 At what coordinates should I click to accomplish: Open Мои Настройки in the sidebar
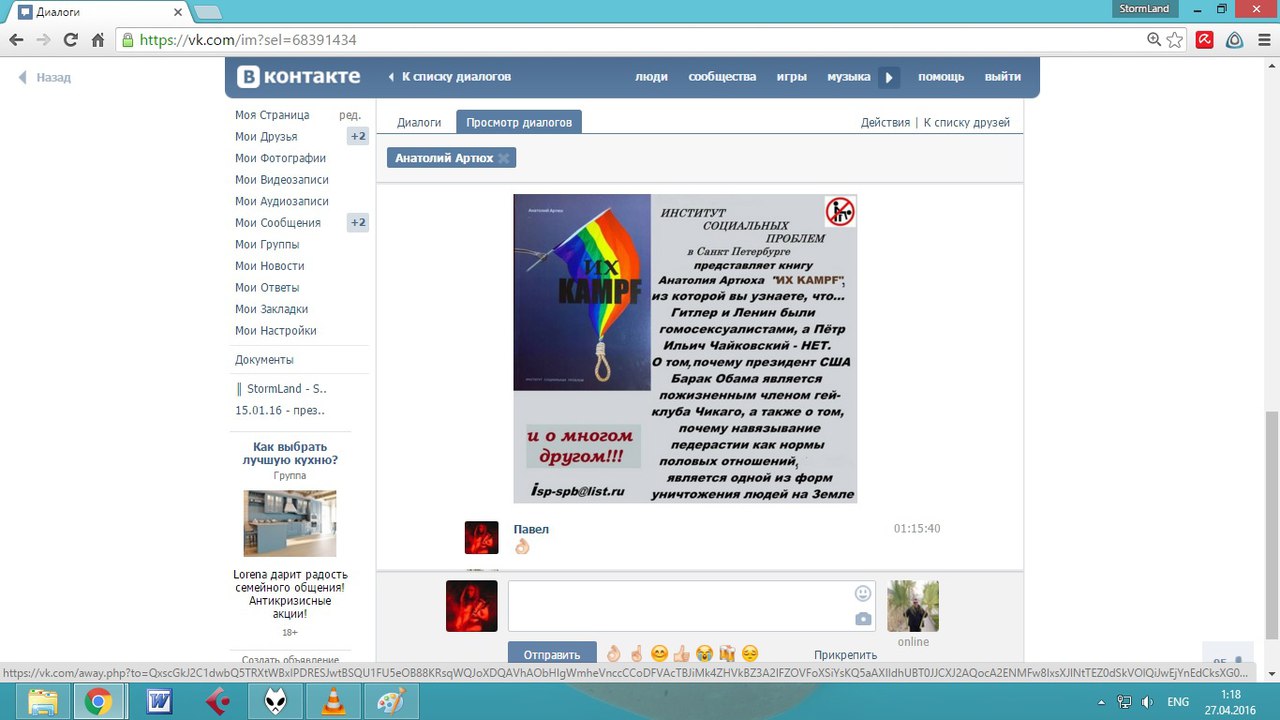coord(276,331)
